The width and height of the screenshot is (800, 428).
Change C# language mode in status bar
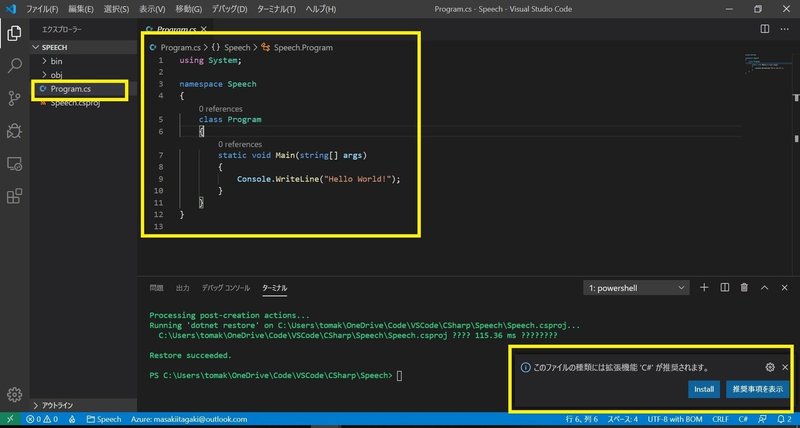pos(744,419)
